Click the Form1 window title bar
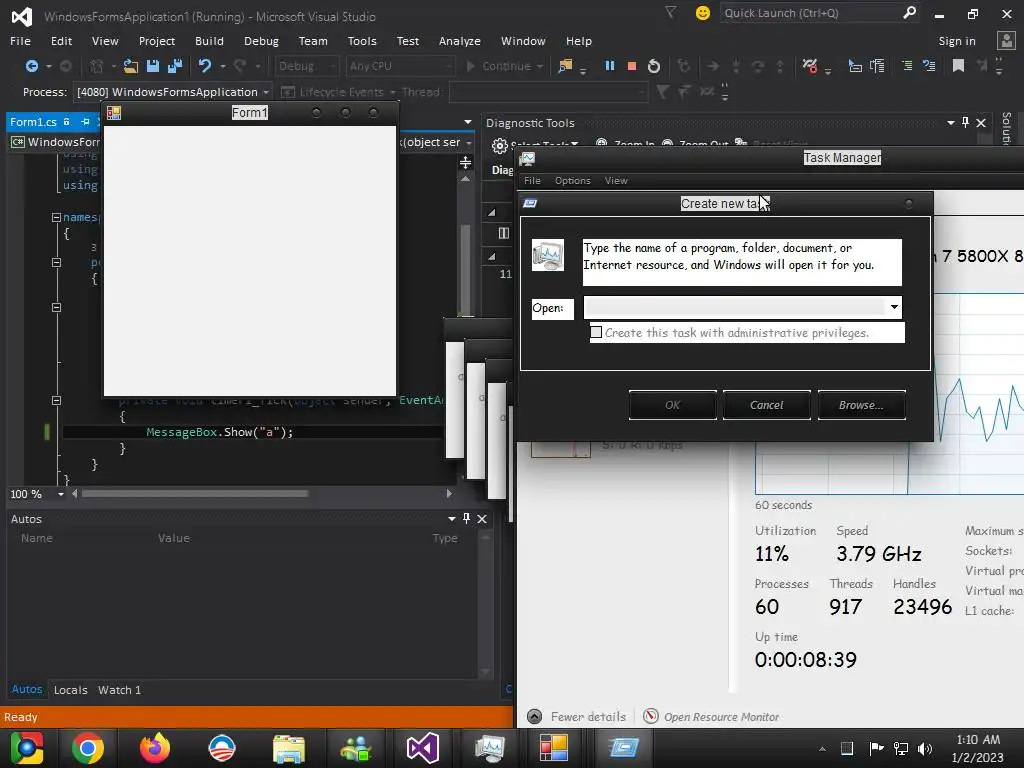 250,113
